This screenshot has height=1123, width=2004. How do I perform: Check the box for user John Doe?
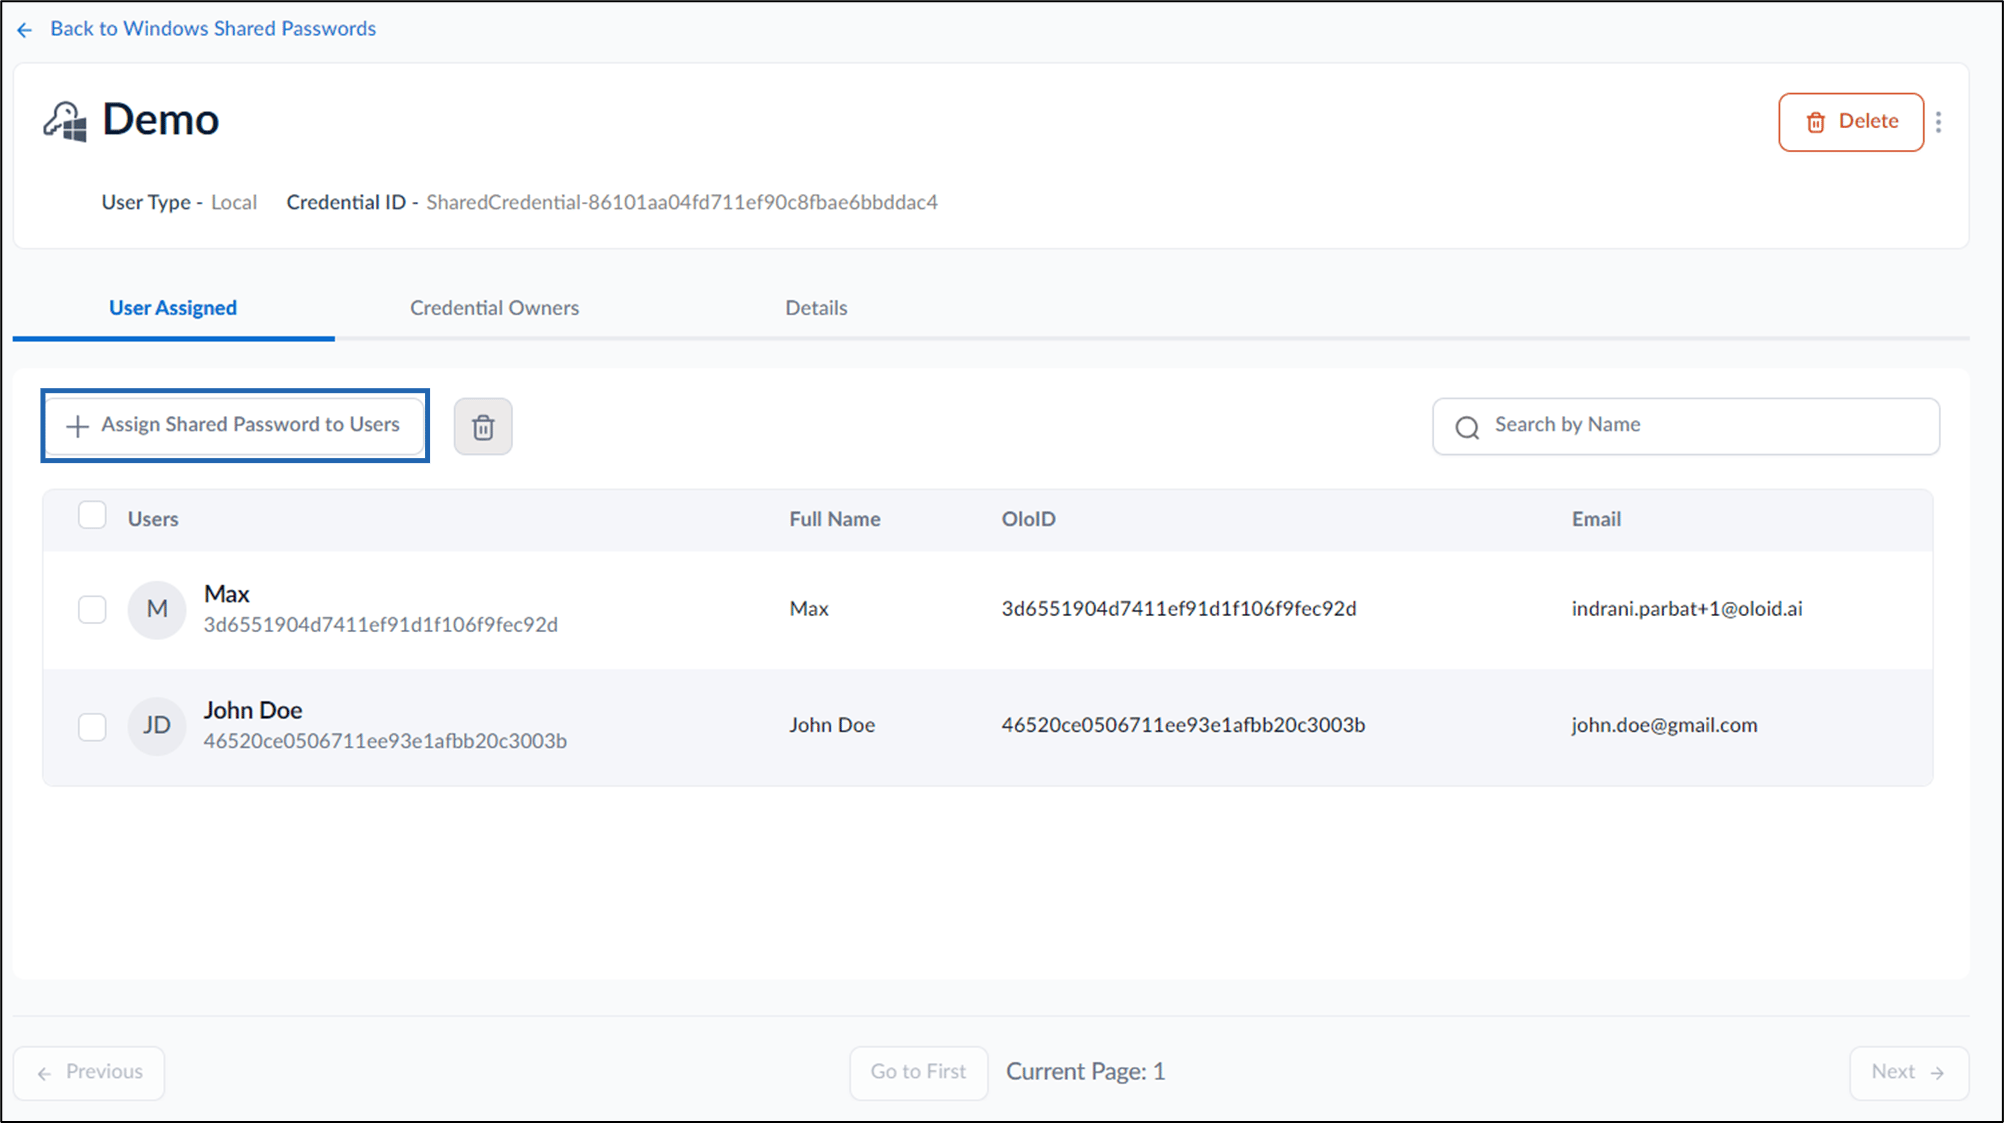click(x=92, y=726)
